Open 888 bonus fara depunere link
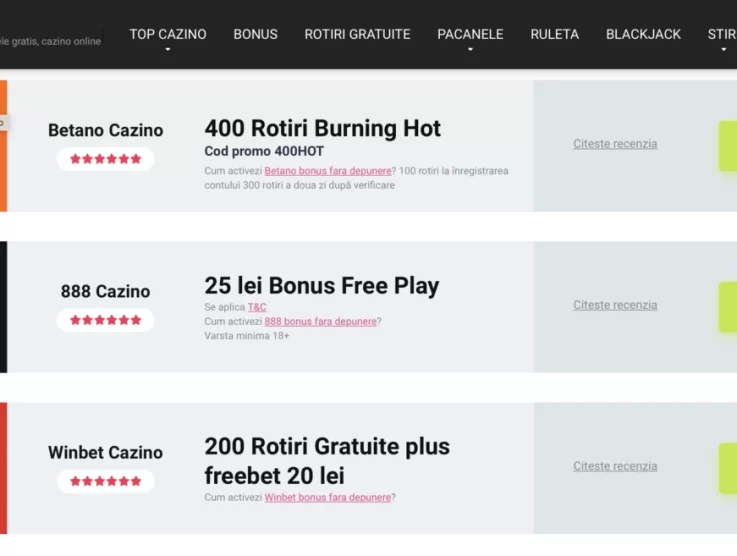 321,321
